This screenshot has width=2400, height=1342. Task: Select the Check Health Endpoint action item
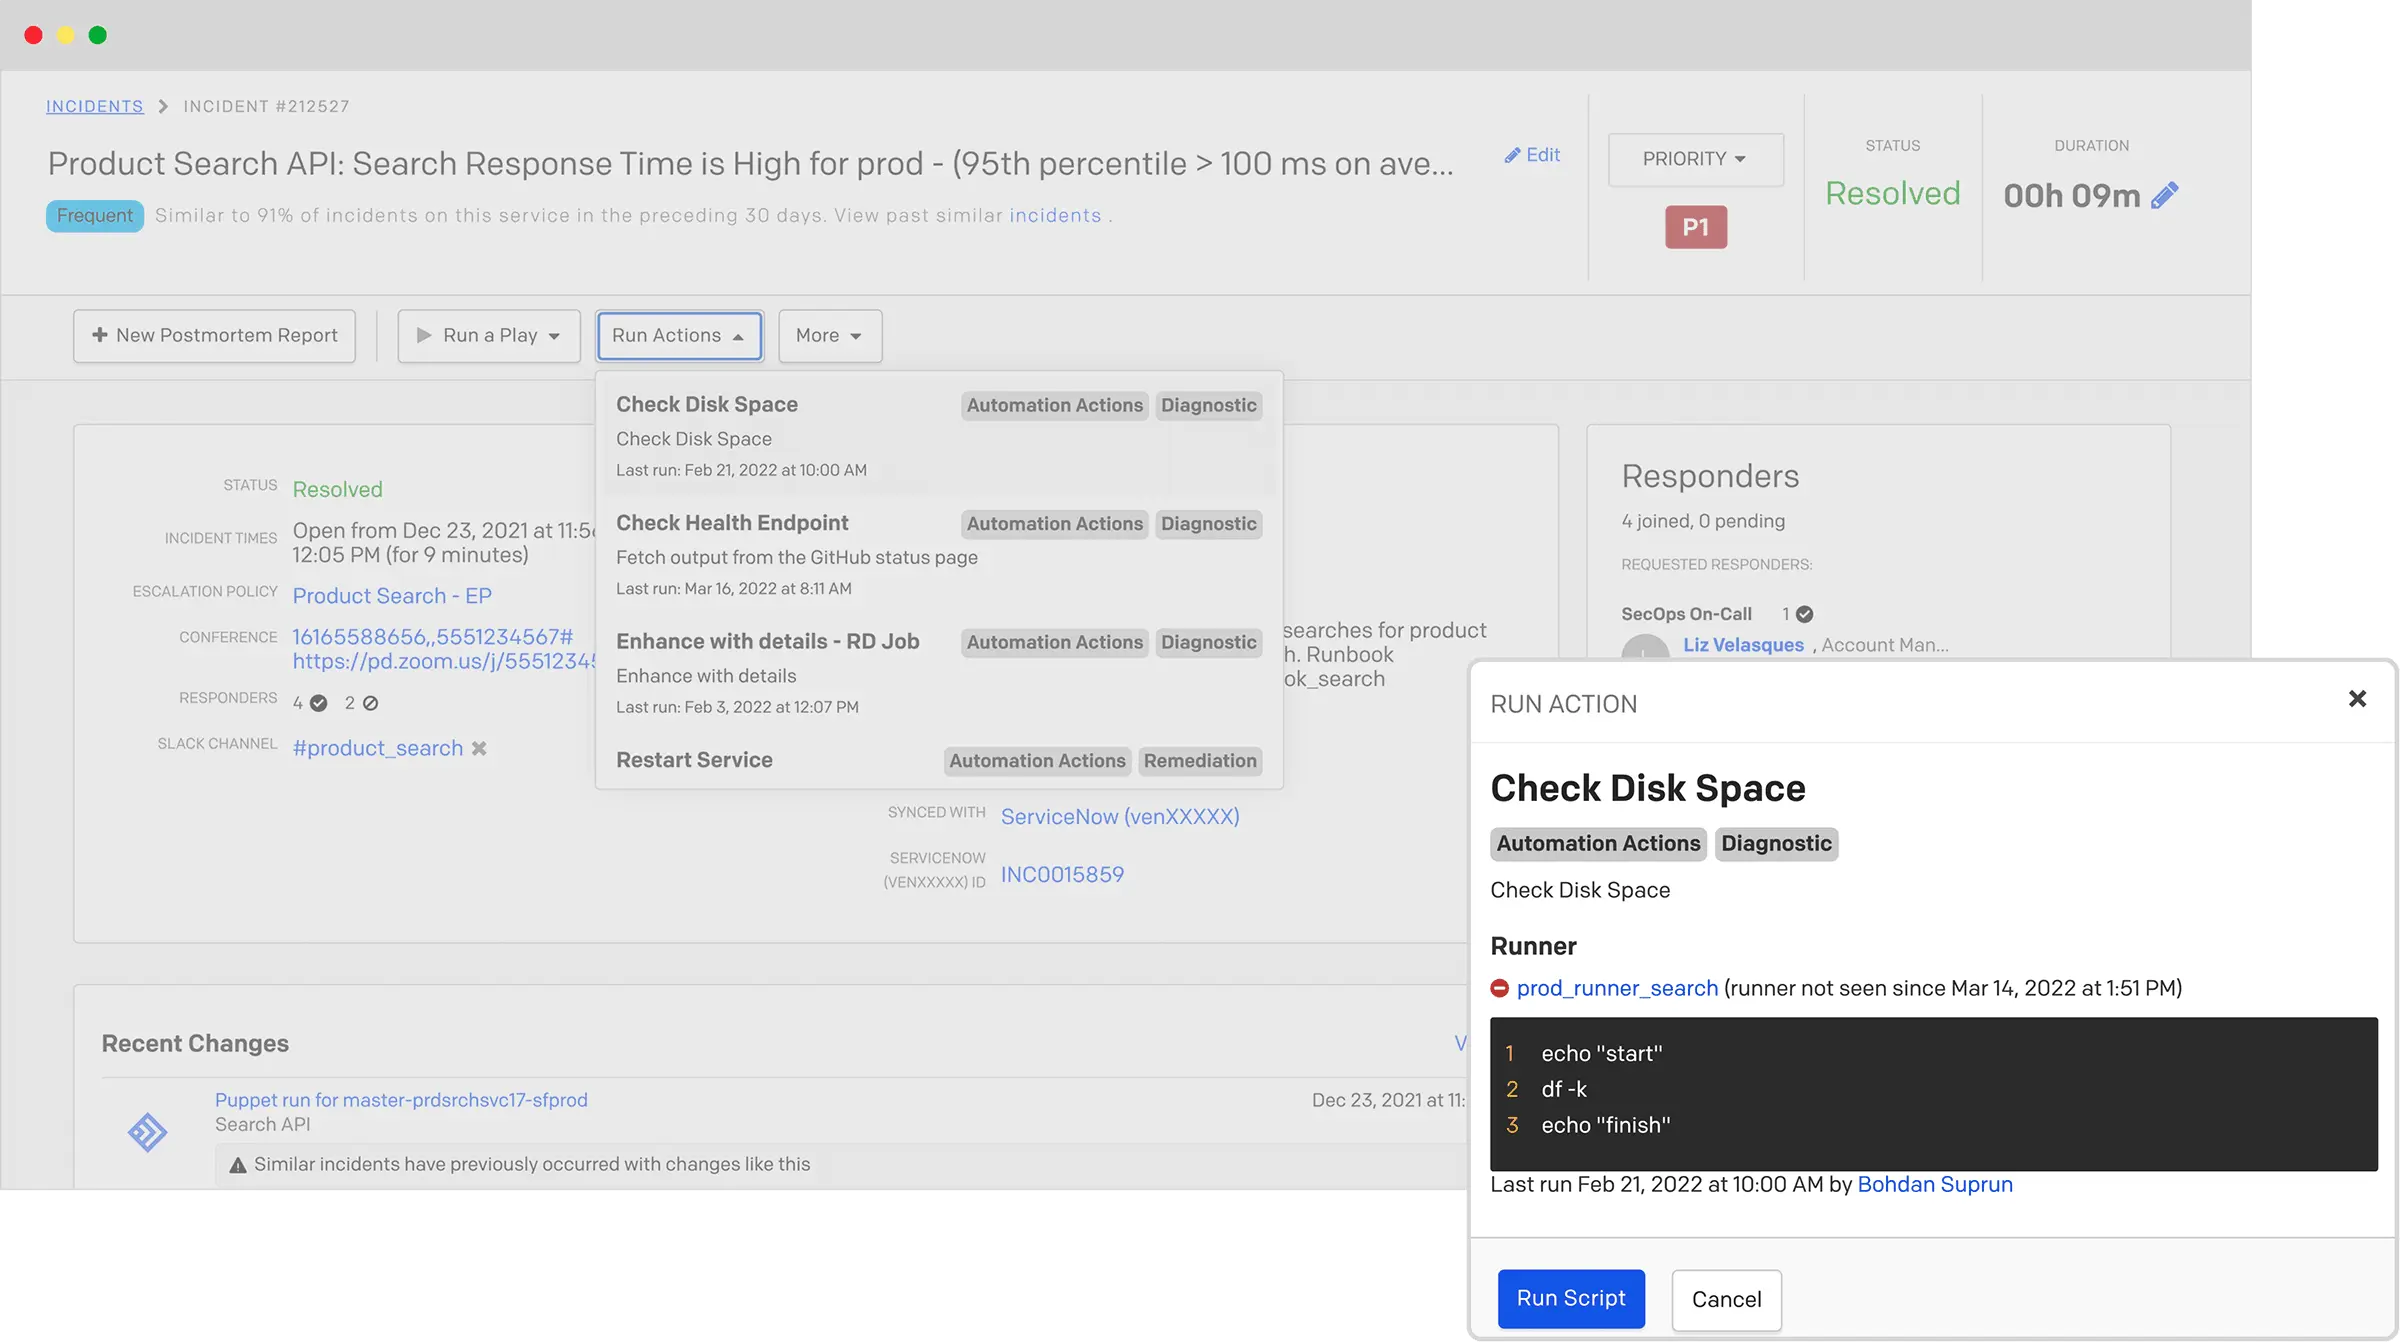(x=732, y=523)
